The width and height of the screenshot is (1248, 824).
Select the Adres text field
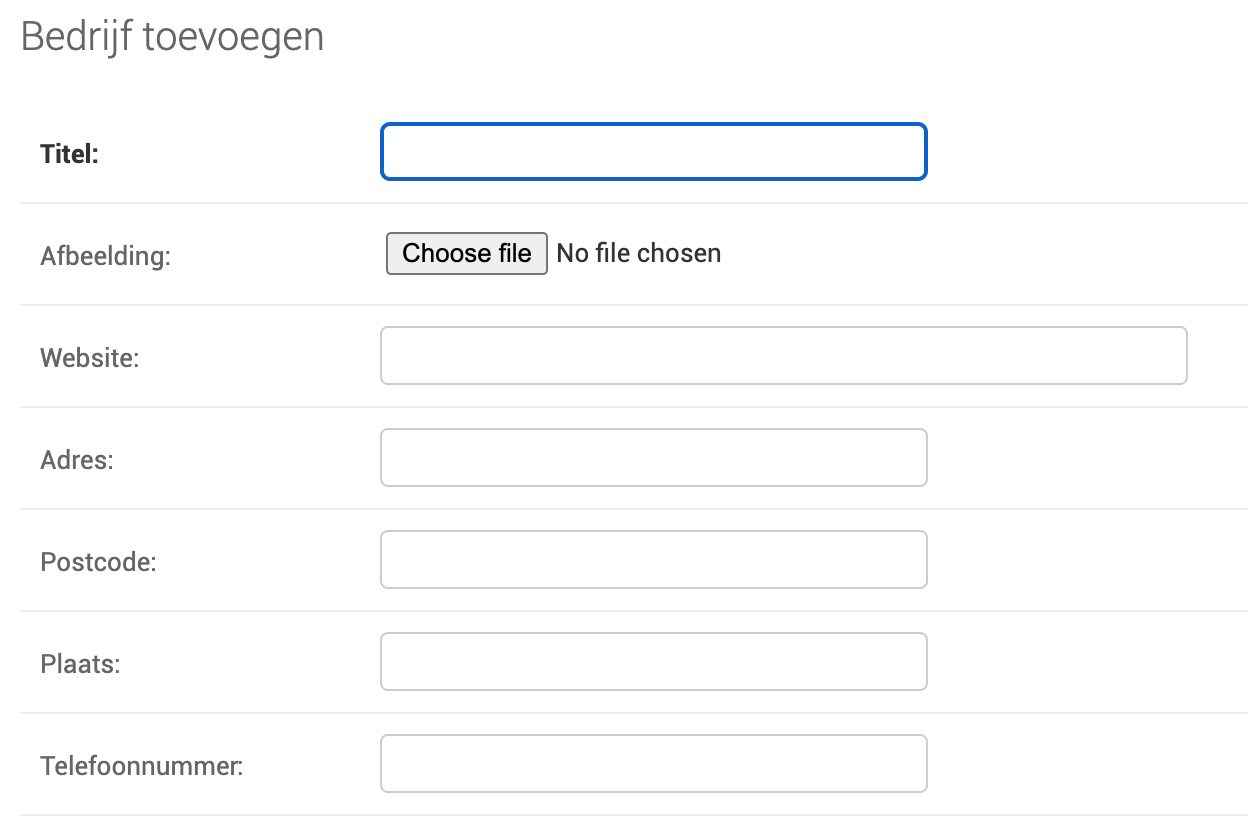[653, 457]
